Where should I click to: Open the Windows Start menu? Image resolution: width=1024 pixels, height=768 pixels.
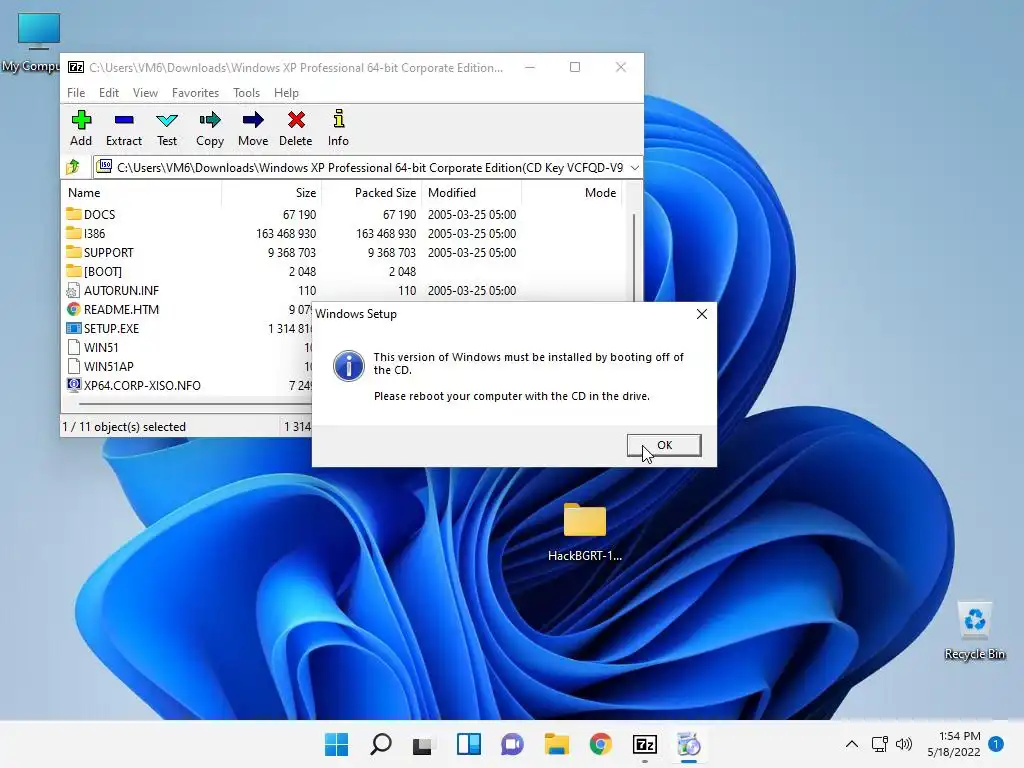point(337,744)
